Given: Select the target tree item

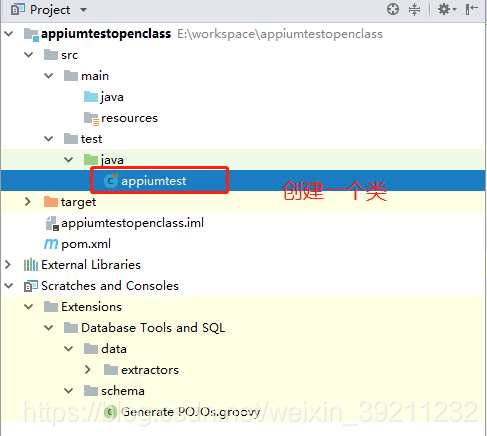Looking at the screenshot, I should (x=79, y=202).
